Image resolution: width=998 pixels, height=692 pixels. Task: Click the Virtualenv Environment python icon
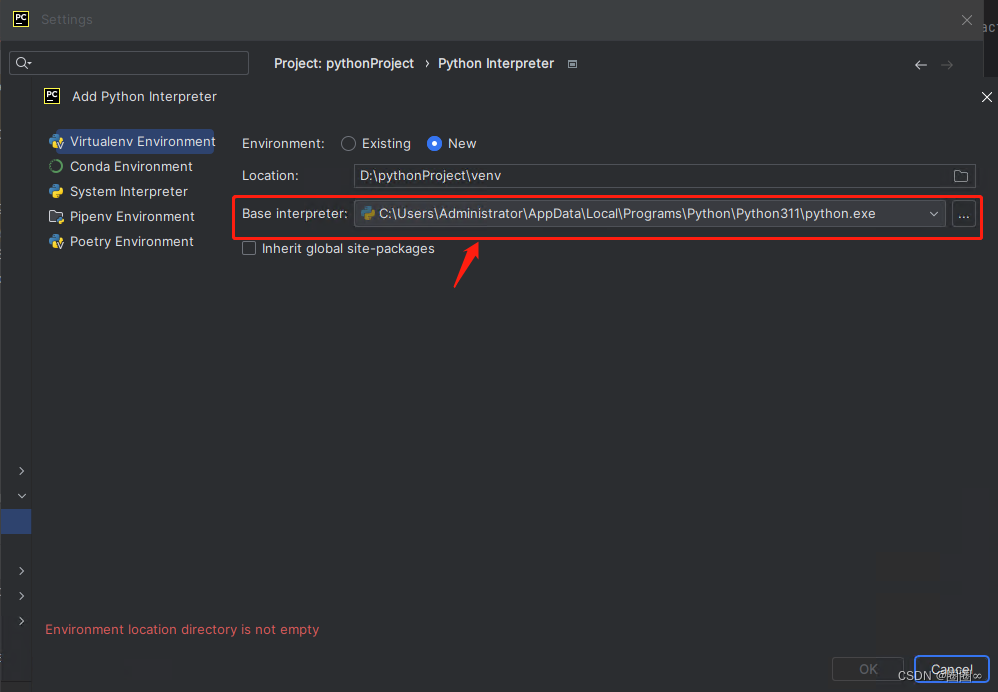point(56,141)
